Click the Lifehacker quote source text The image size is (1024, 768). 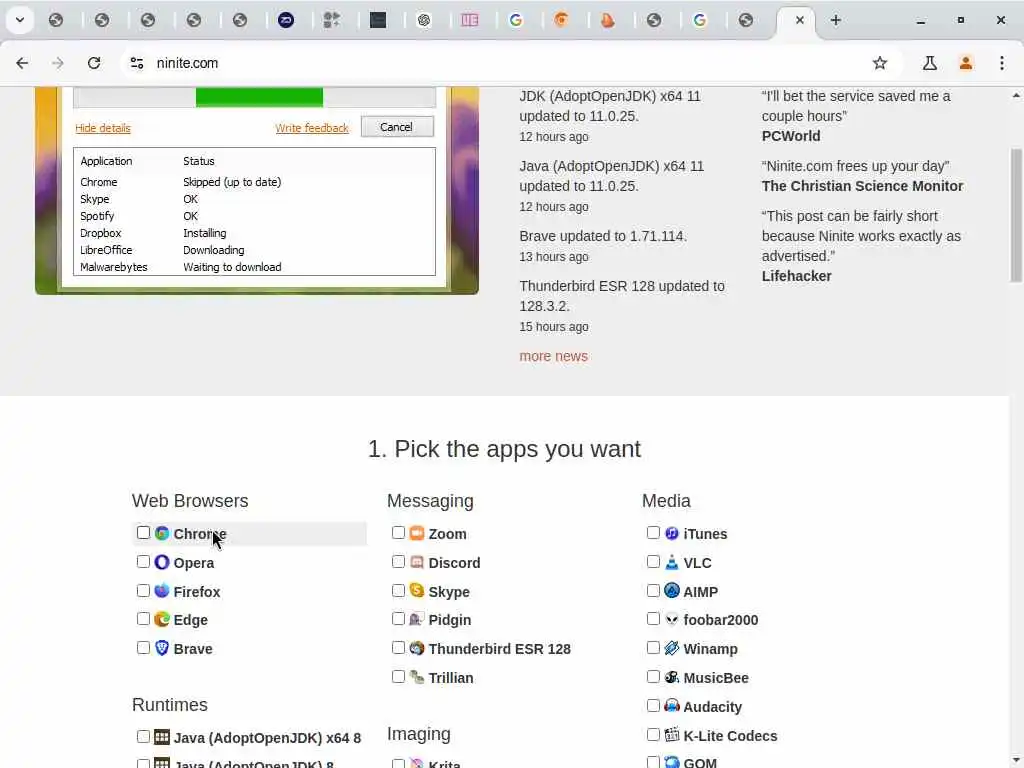click(796, 276)
